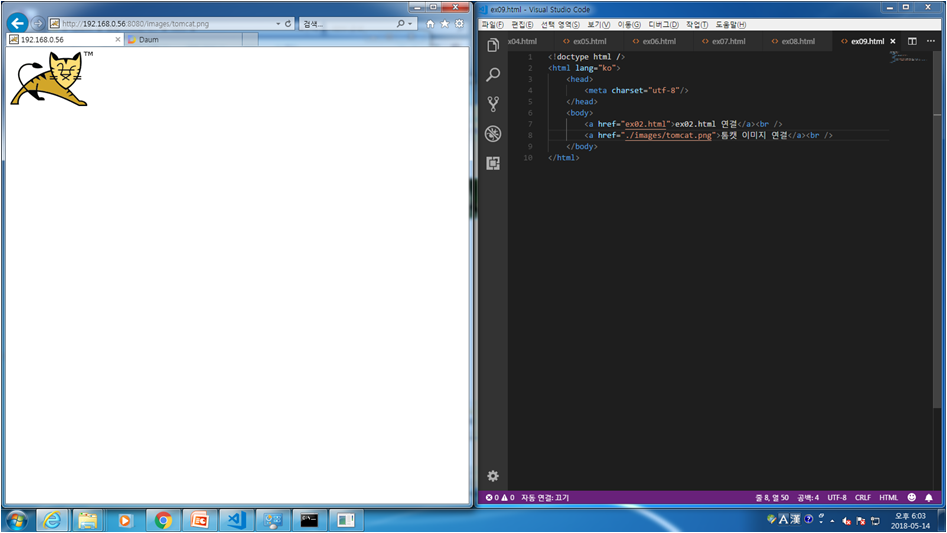Click line and column indicator in status bar
The image size is (947, 533).
(x=771, y=497)
